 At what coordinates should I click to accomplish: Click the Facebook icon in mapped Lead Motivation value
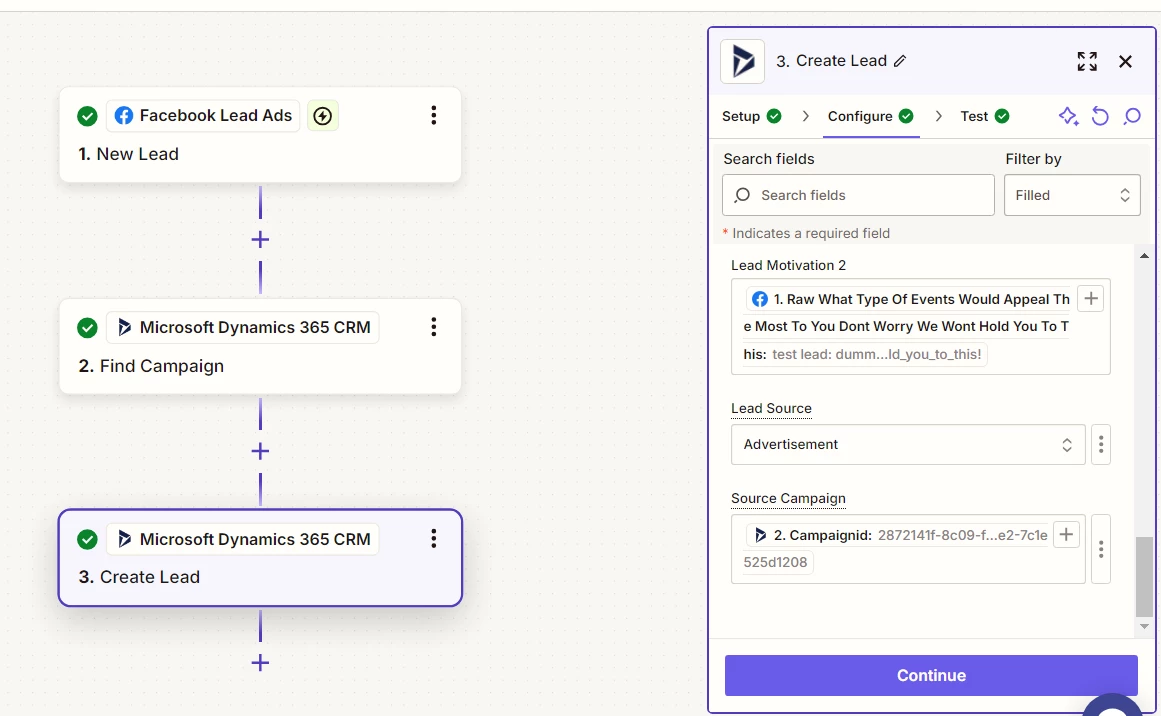(x=760, y=299)
